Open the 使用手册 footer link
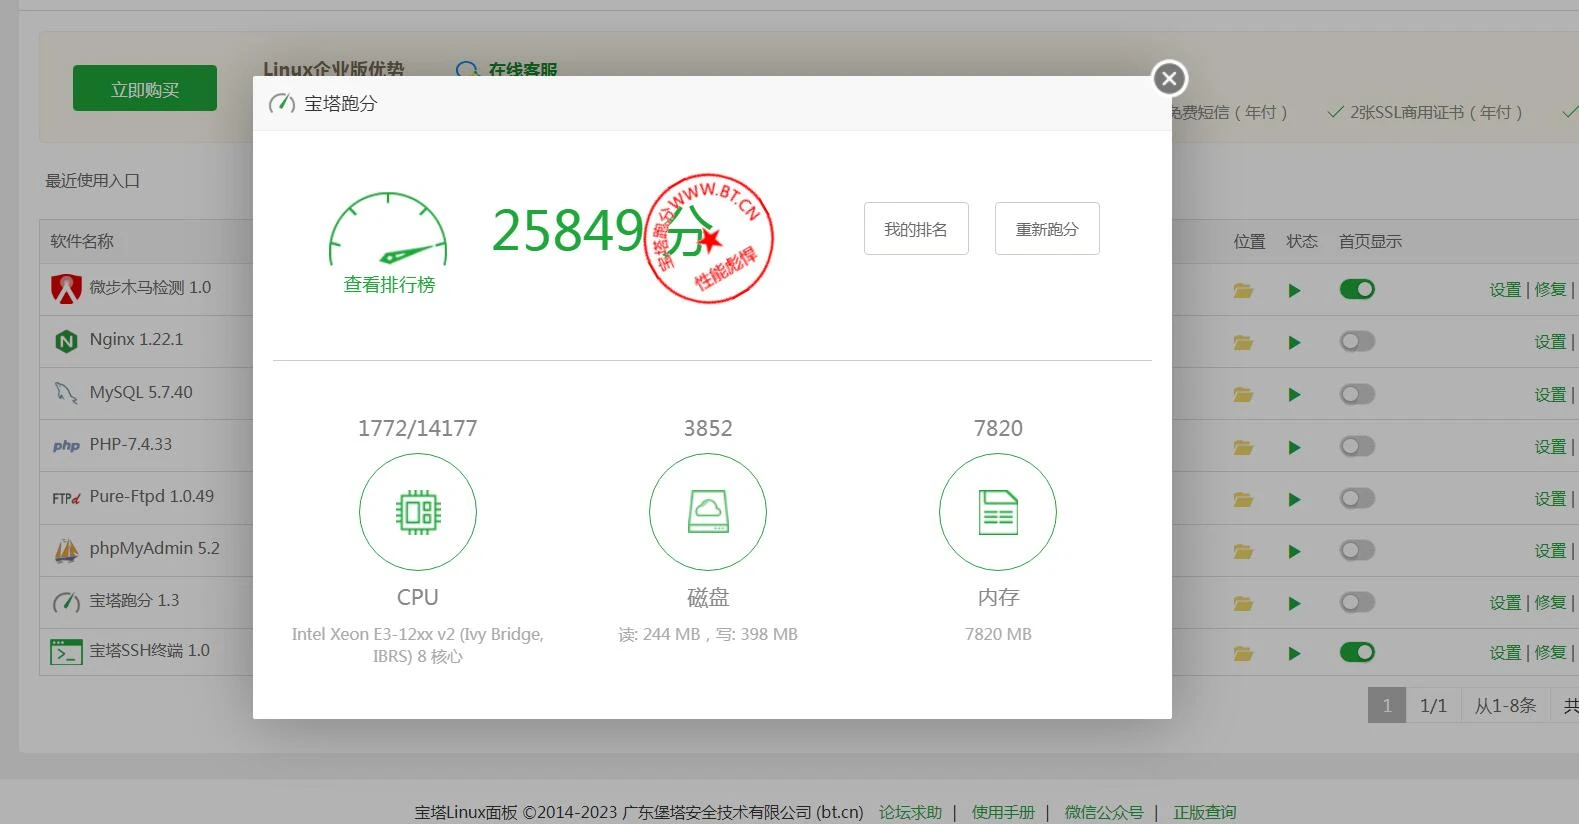The width and height of the screenshot is (1579, 824). (1003, 812)
